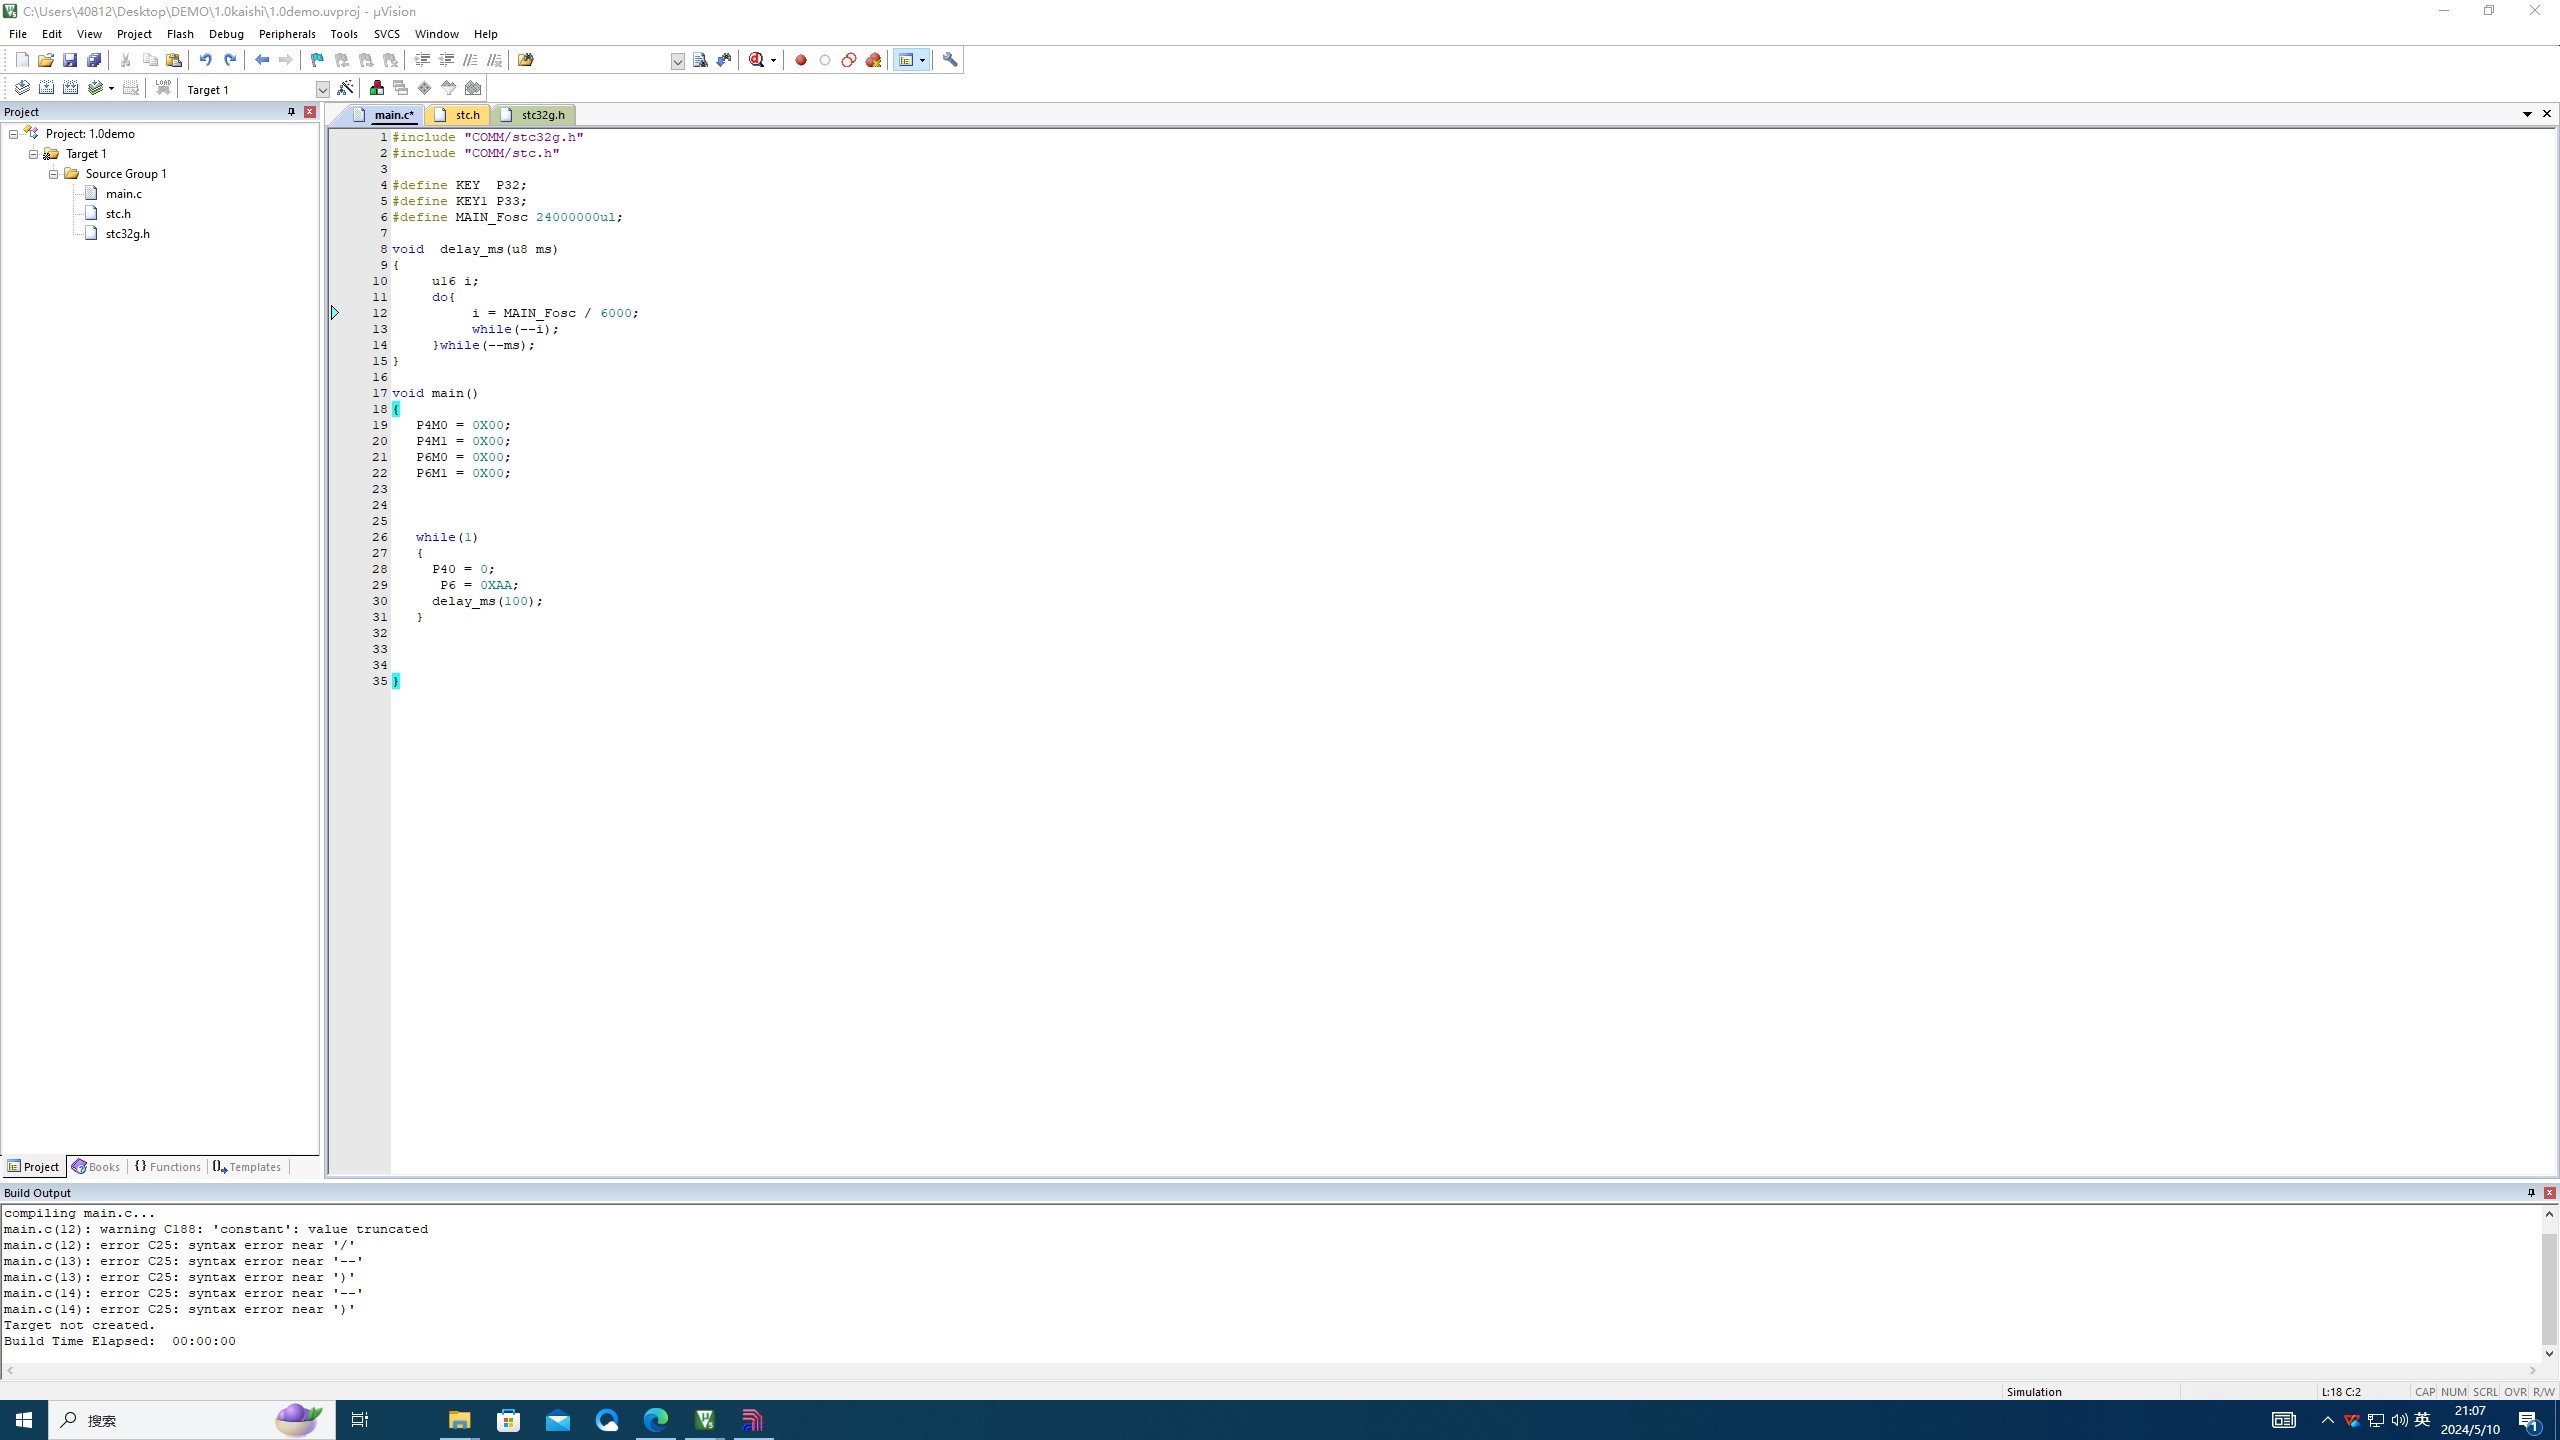Open debug session dropdown arrow

[773, 60]
